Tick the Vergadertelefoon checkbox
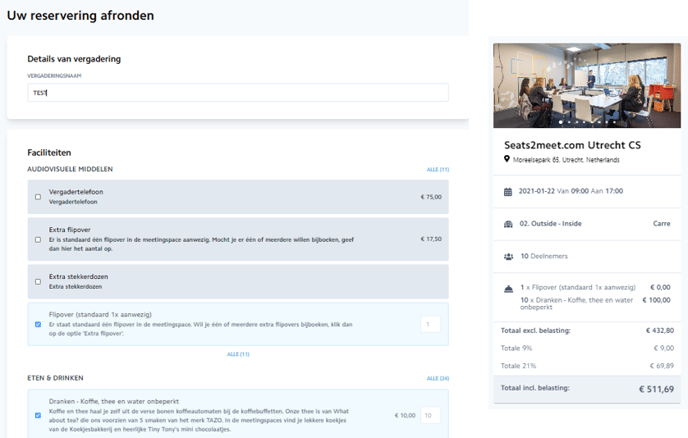The height and width of the screenshot is (438, 688). (38, 197)
